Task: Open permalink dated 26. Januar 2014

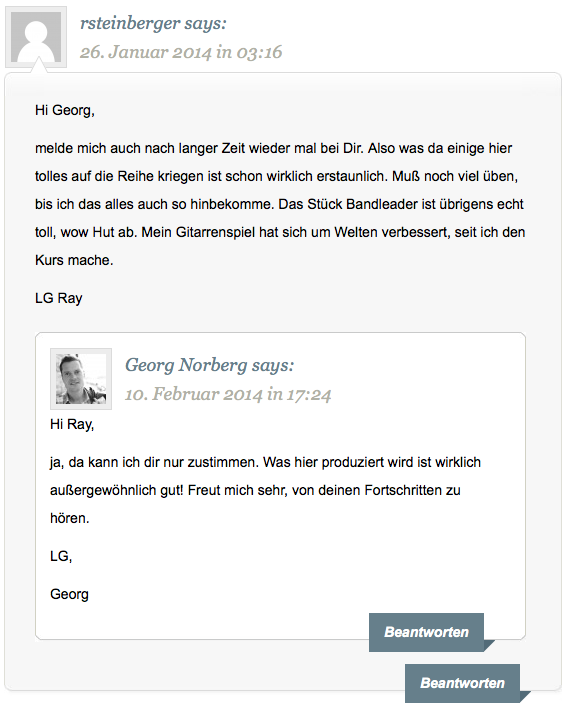Action: [x=181, y=52]
